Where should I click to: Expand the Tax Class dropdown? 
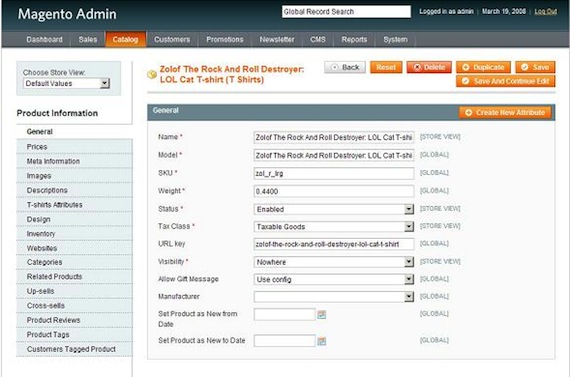coord(334,226)
